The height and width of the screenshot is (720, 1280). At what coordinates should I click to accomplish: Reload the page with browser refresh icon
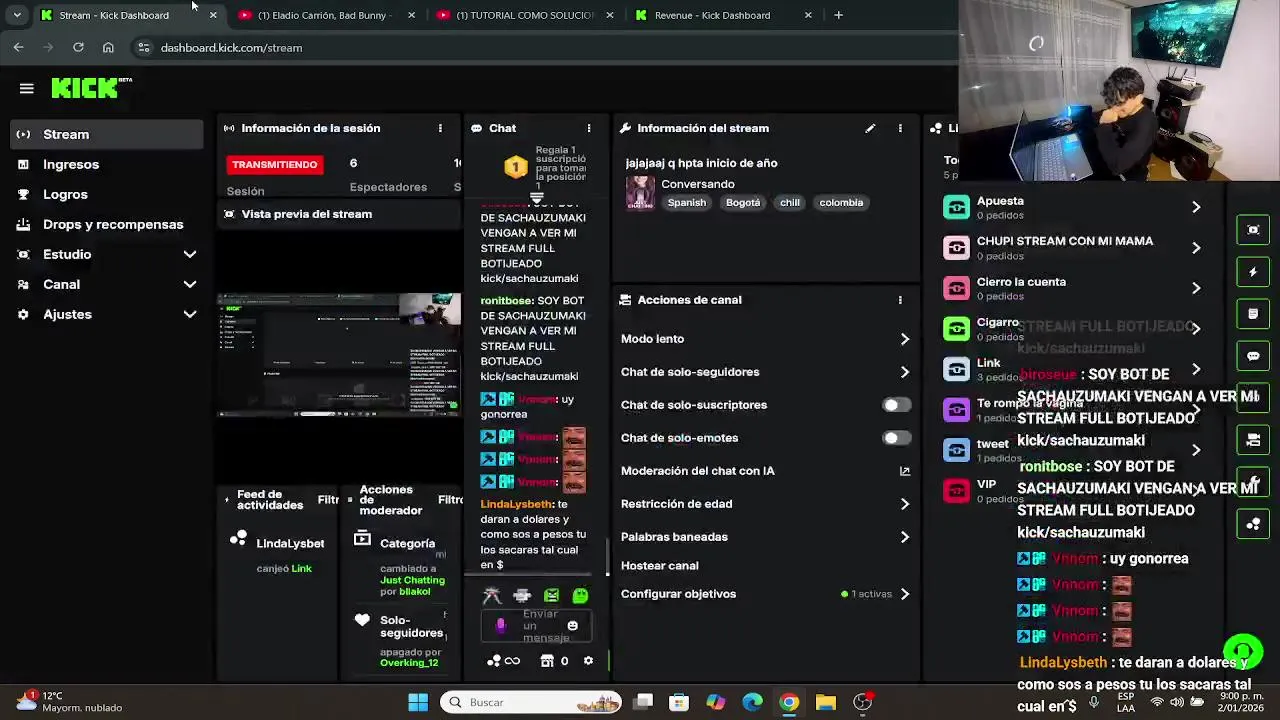(78, 47)
